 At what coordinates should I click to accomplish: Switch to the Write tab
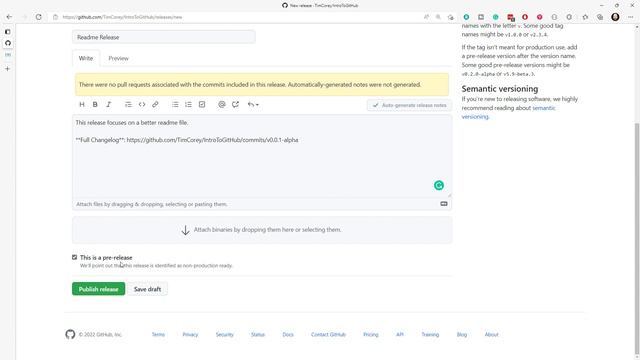86,58
